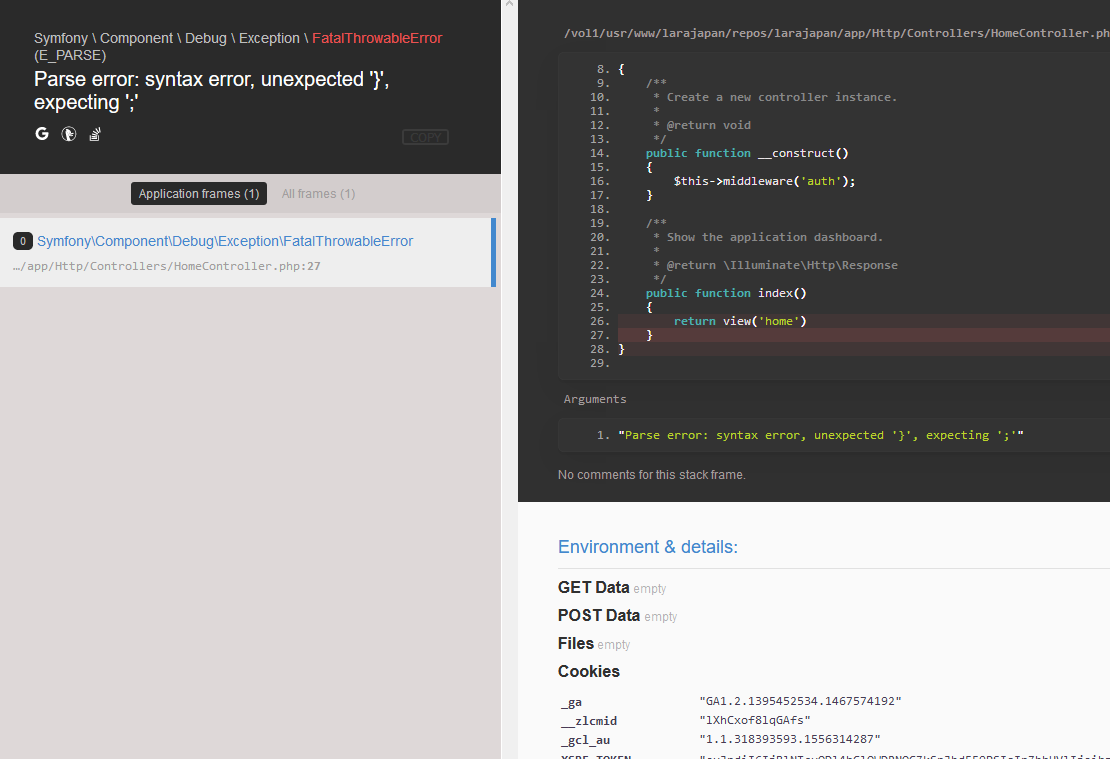
Task: Click the frame number 0 badge
Action: [22, 241]
